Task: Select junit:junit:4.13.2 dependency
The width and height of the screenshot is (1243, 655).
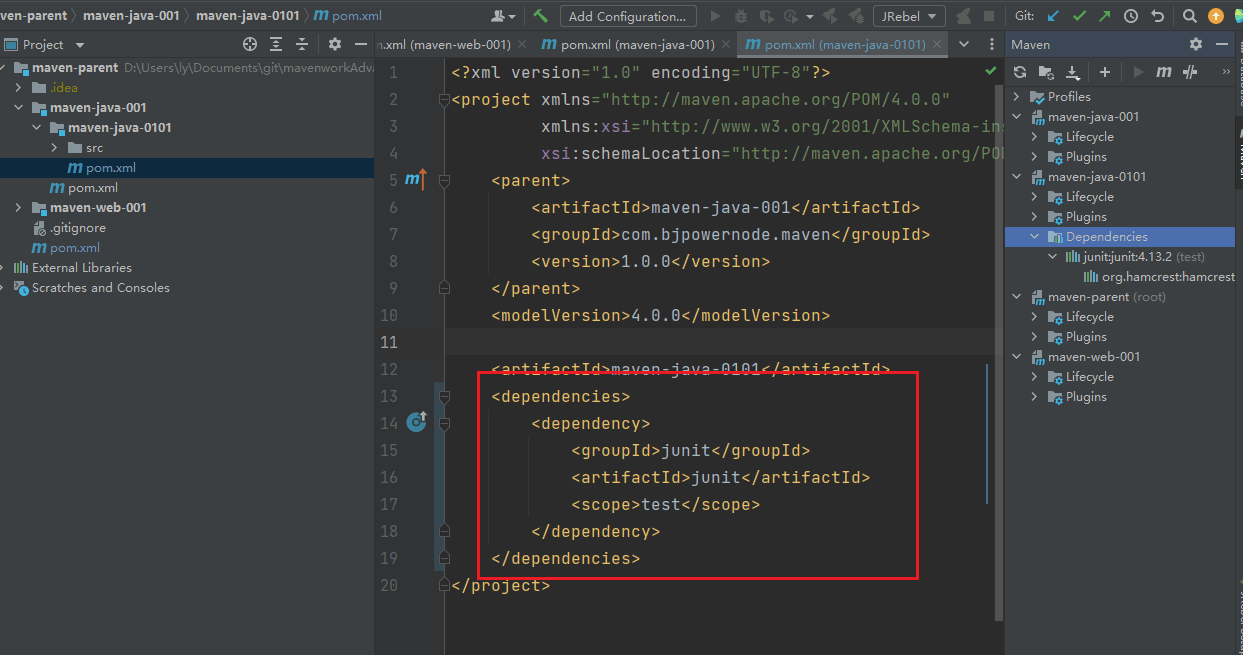Action: coord(1135,257)
